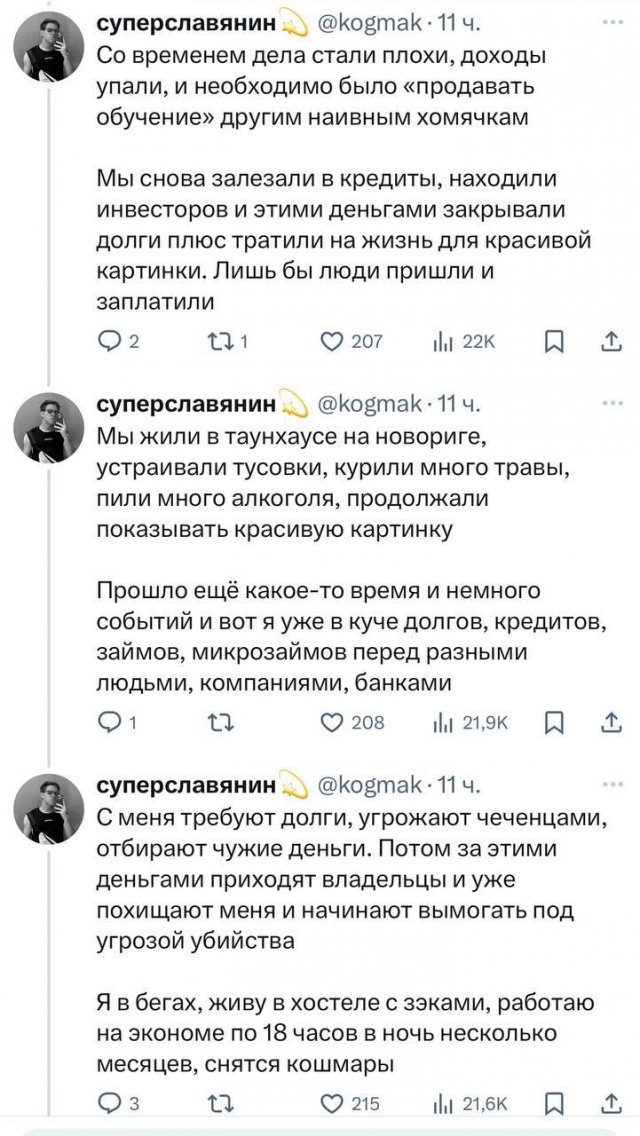Like the tweet with 208 likes
640x1136 pixels.
[x=333, y=723]
